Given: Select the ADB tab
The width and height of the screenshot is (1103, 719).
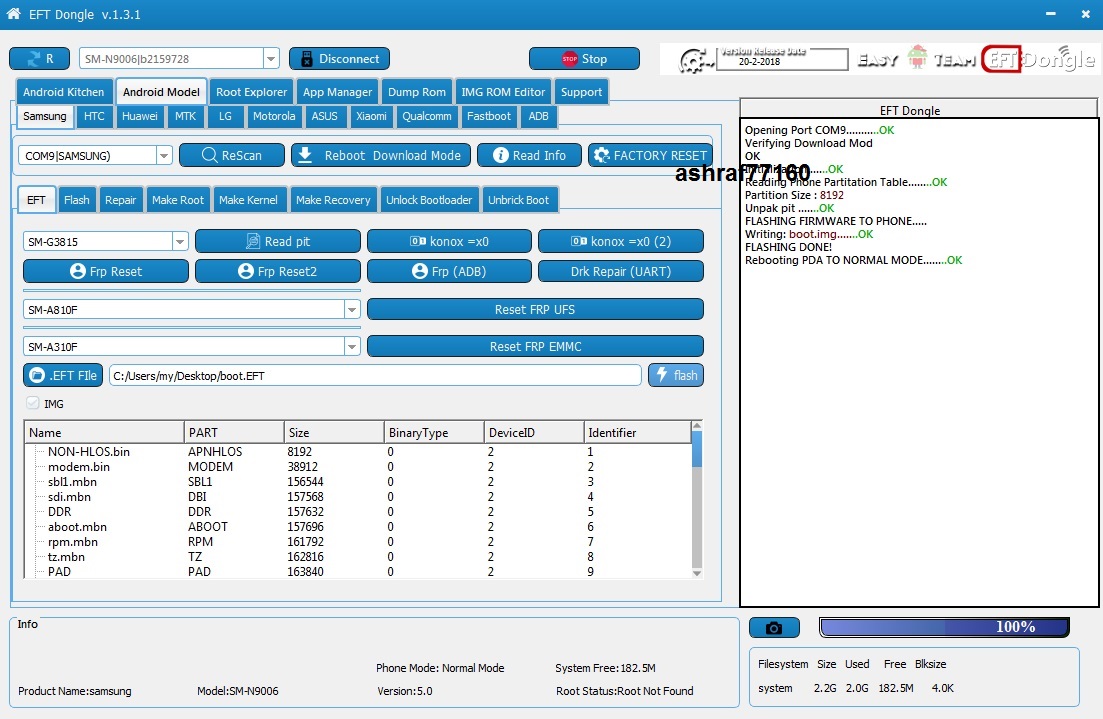Looking at the screenshot, I should coord(538,116).
